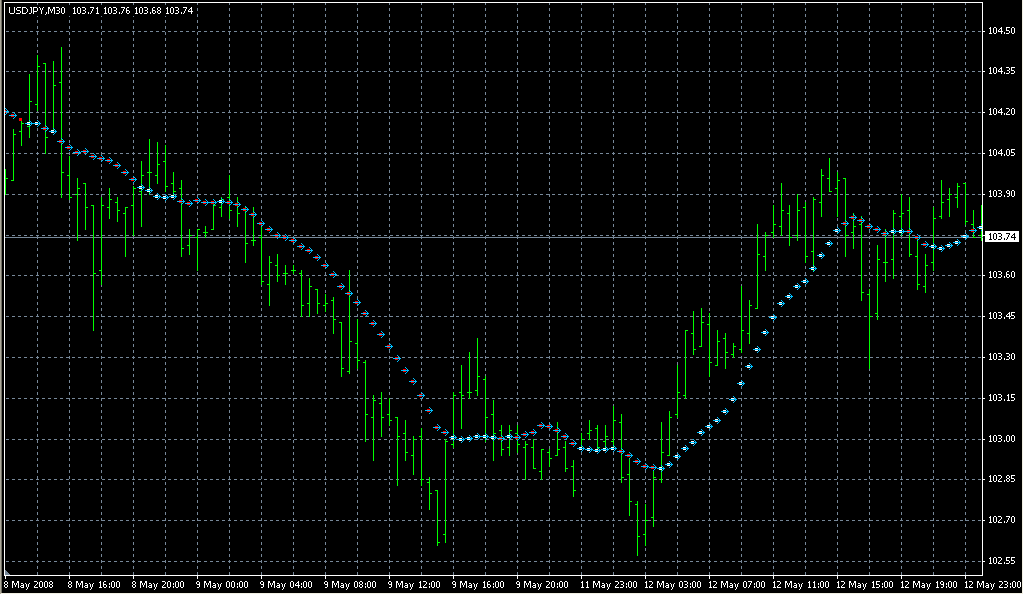Click the 104.20 price scale label
The width and height of the screenshot is (1024, 594).
(x=1000, y=112)
